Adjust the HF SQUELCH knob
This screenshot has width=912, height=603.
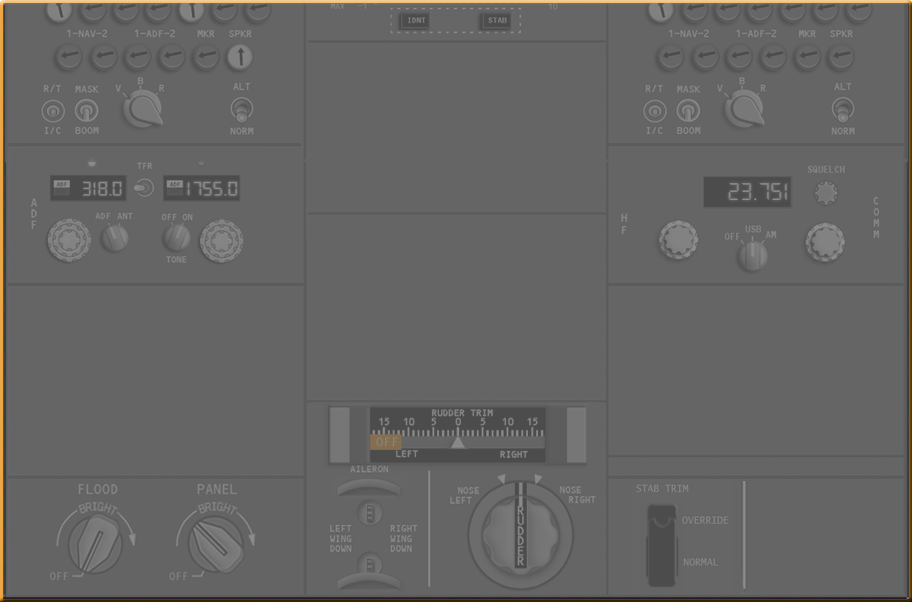[x=825, y=193]
